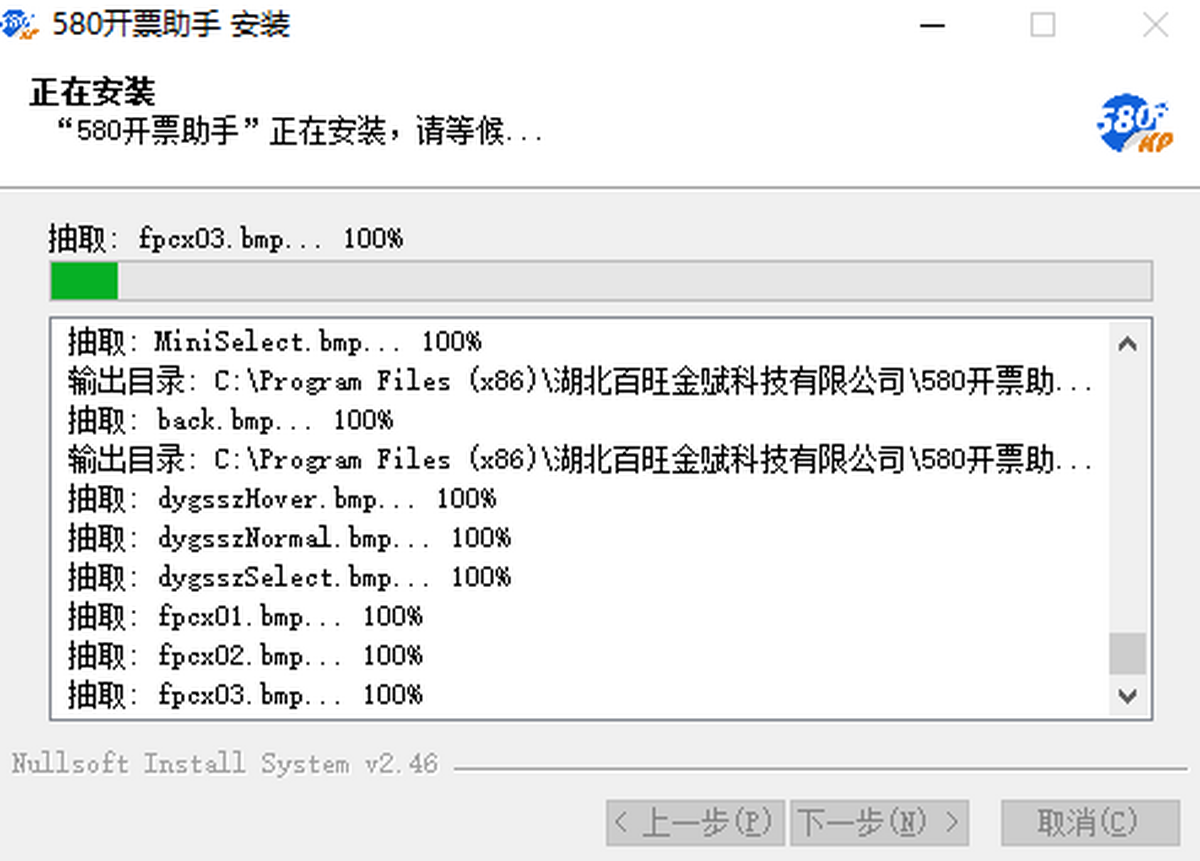The width and height of the screenshot is (1200, 861).
Task: Click the log scrollbar thumb
Action: (x=1128, y=654)
